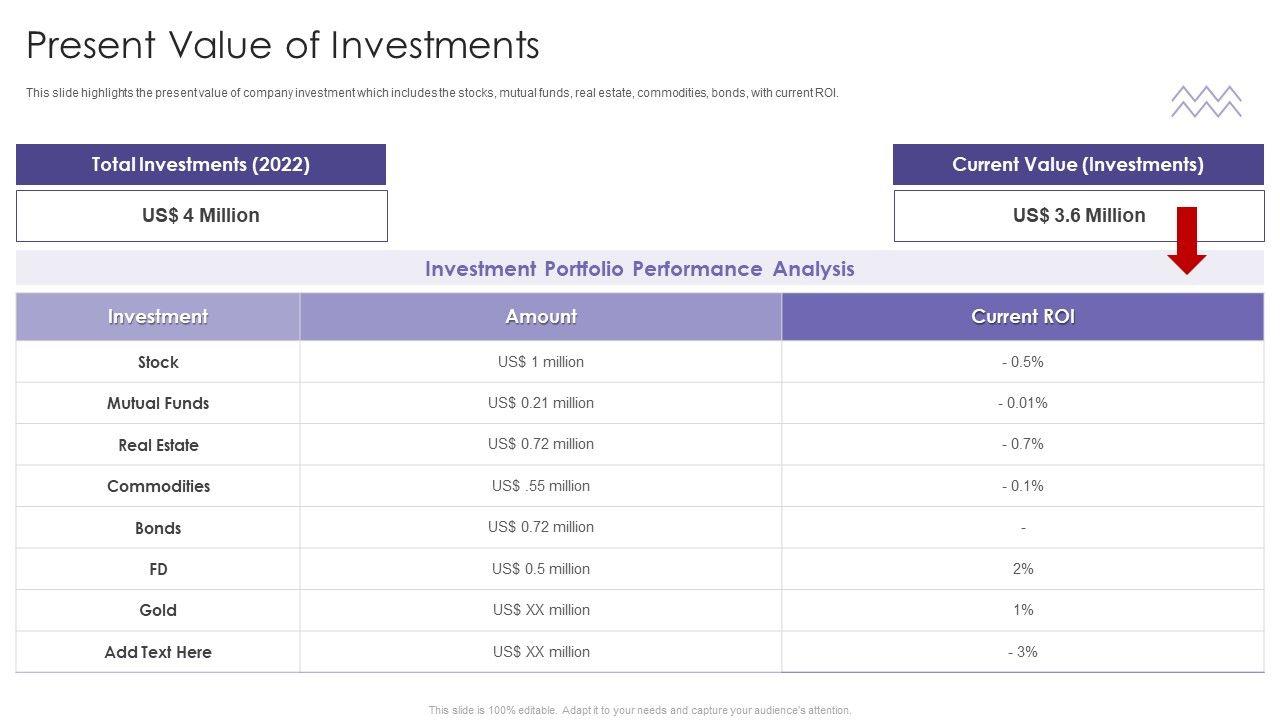The image size is (1280, 720).
Task: Click the Add Text Here placeholder cell
Action: (158, 652)
